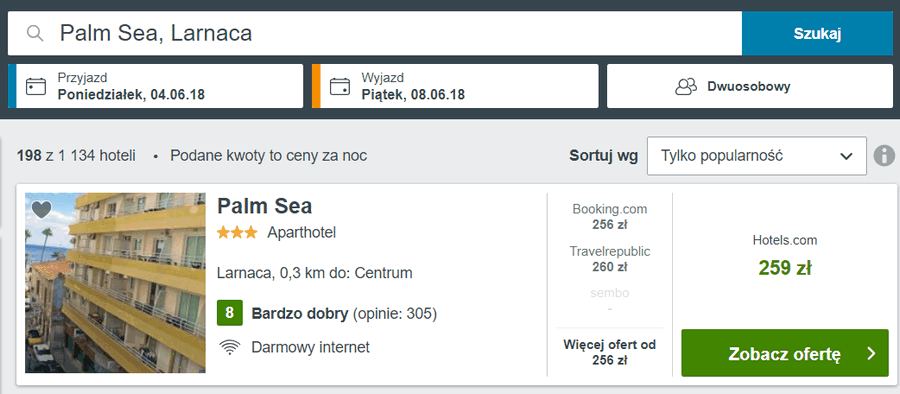Select the Travelrepublic 260 zł offer
The width and height of the screenshot is (900, 394).
610,259
